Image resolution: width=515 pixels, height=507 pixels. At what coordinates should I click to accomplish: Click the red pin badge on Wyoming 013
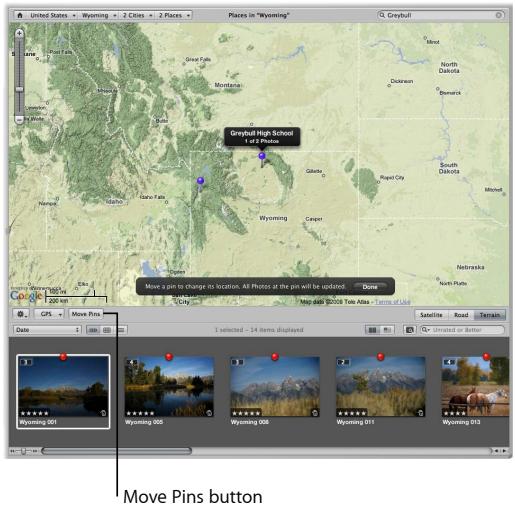(x=486, y=357)
